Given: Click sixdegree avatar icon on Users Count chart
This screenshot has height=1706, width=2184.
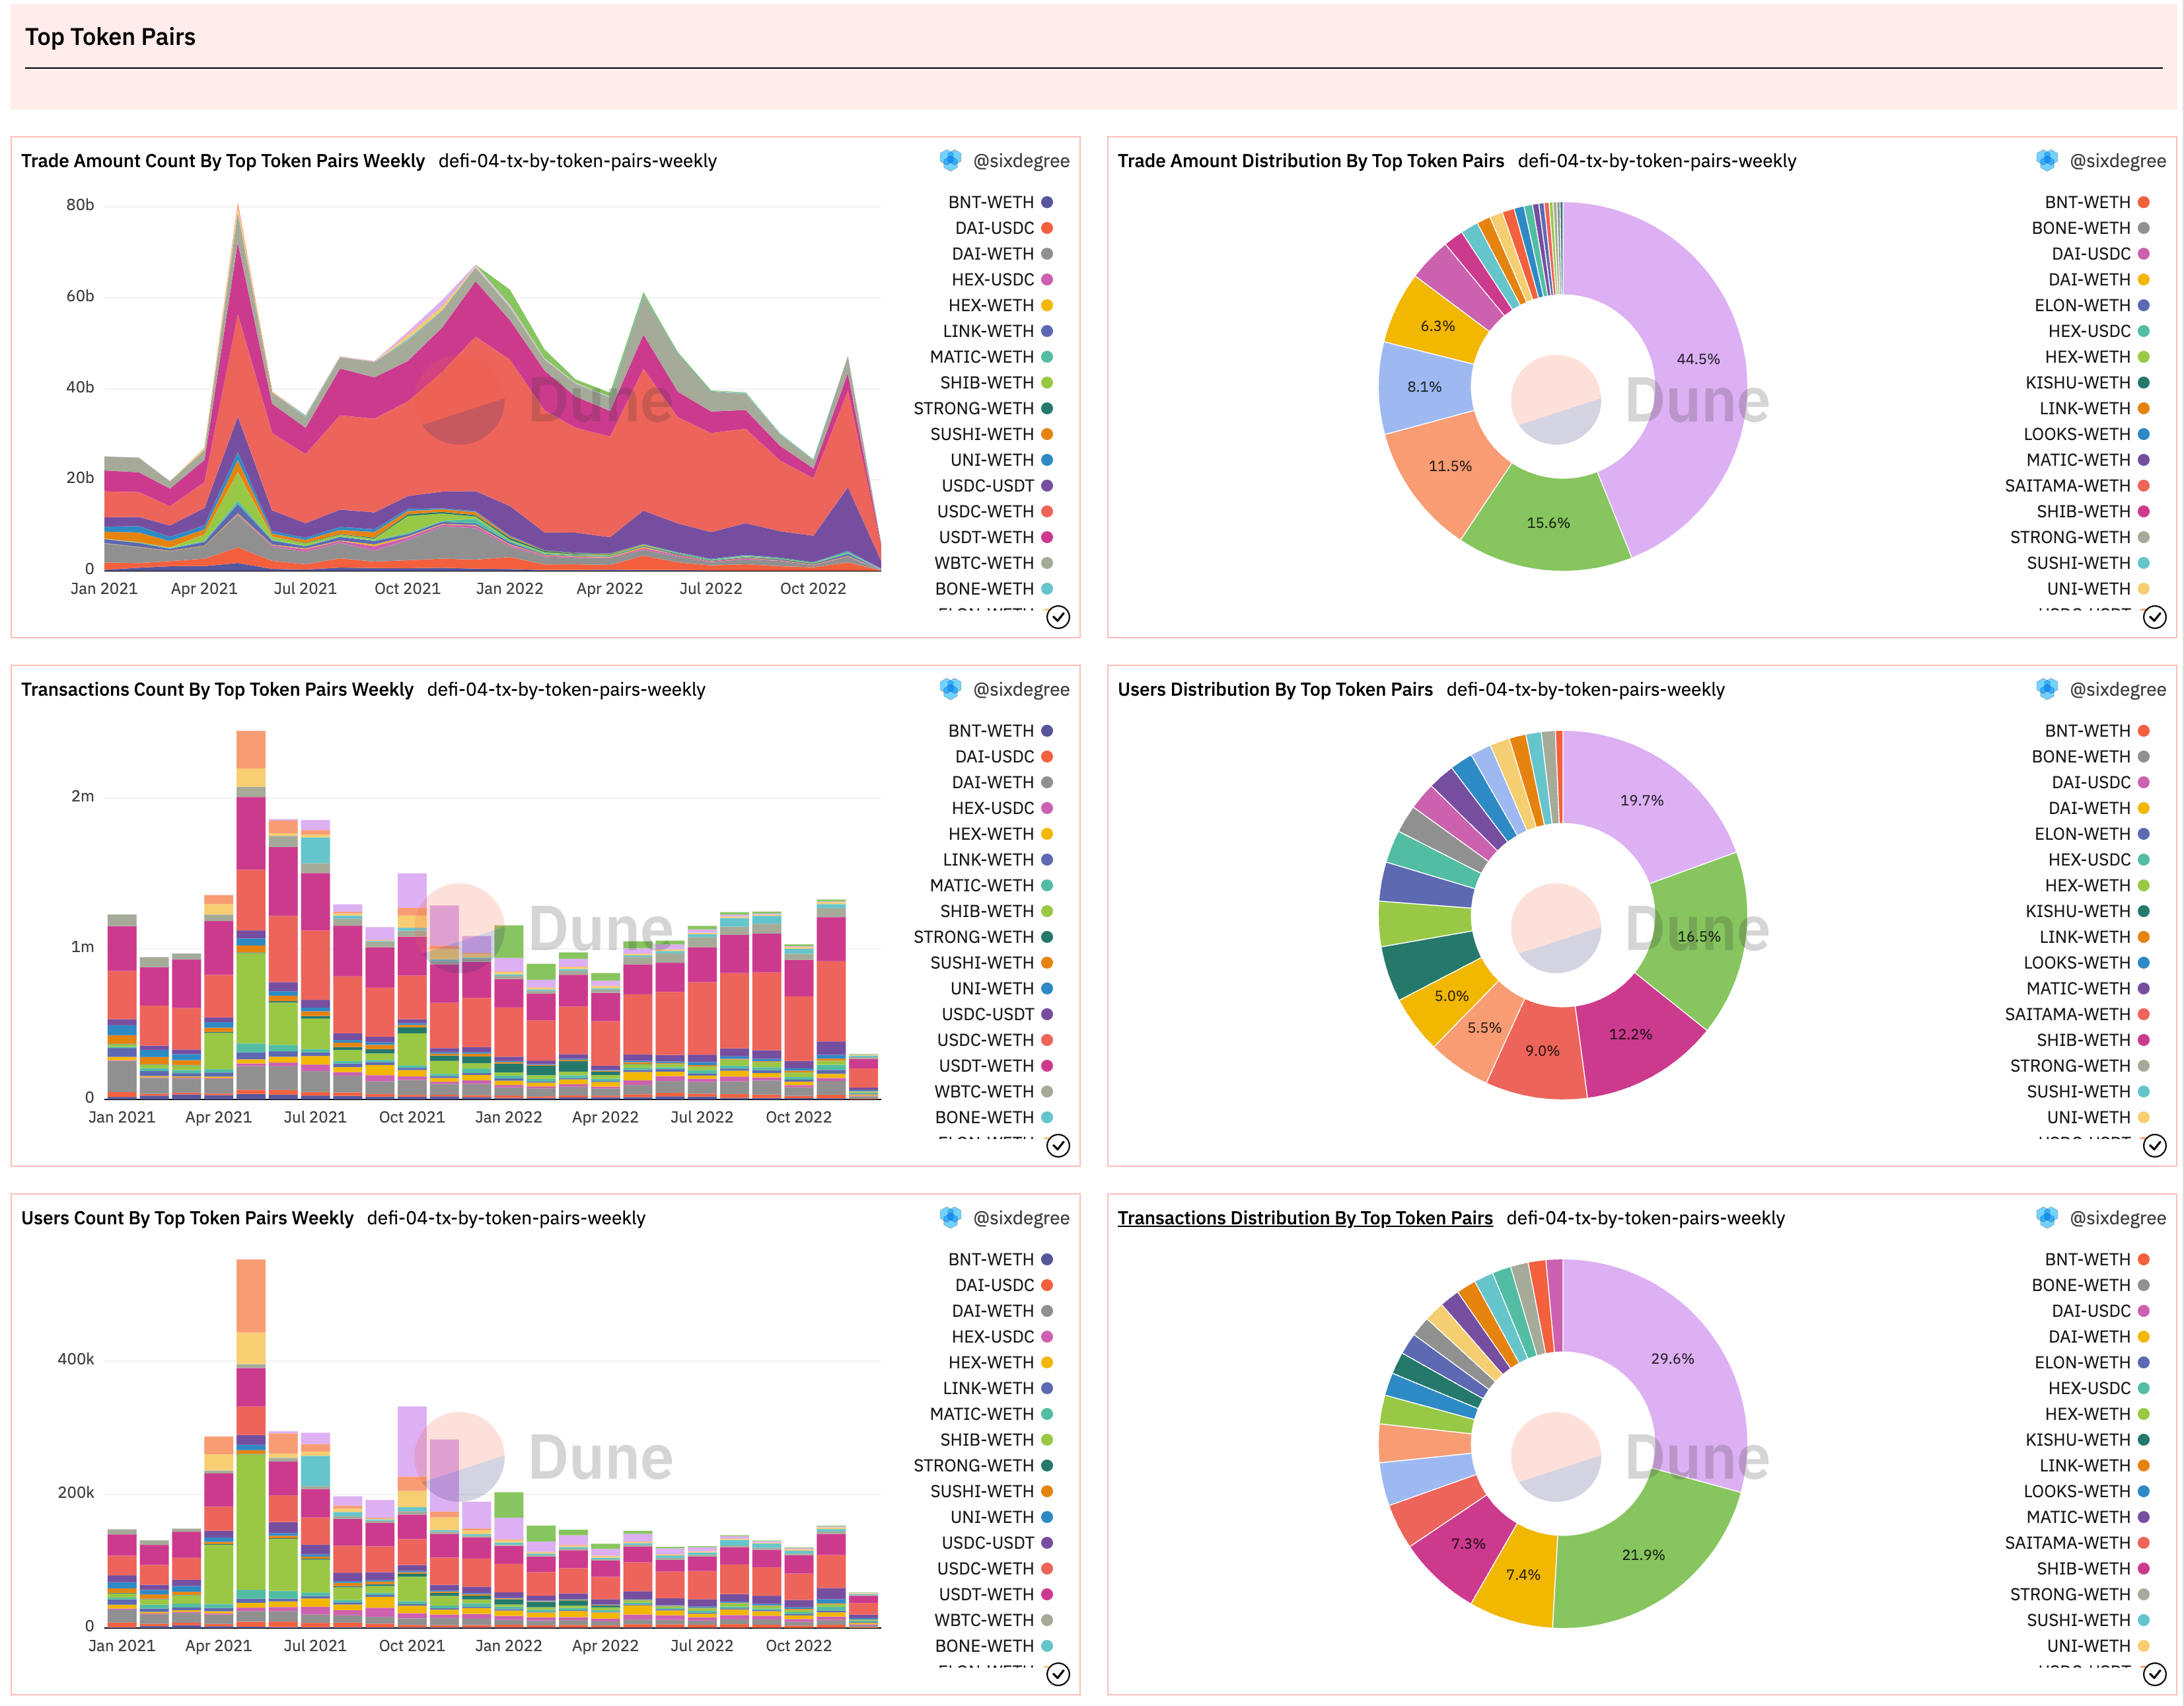Looking at the screenshot, I should point(950,1218).
